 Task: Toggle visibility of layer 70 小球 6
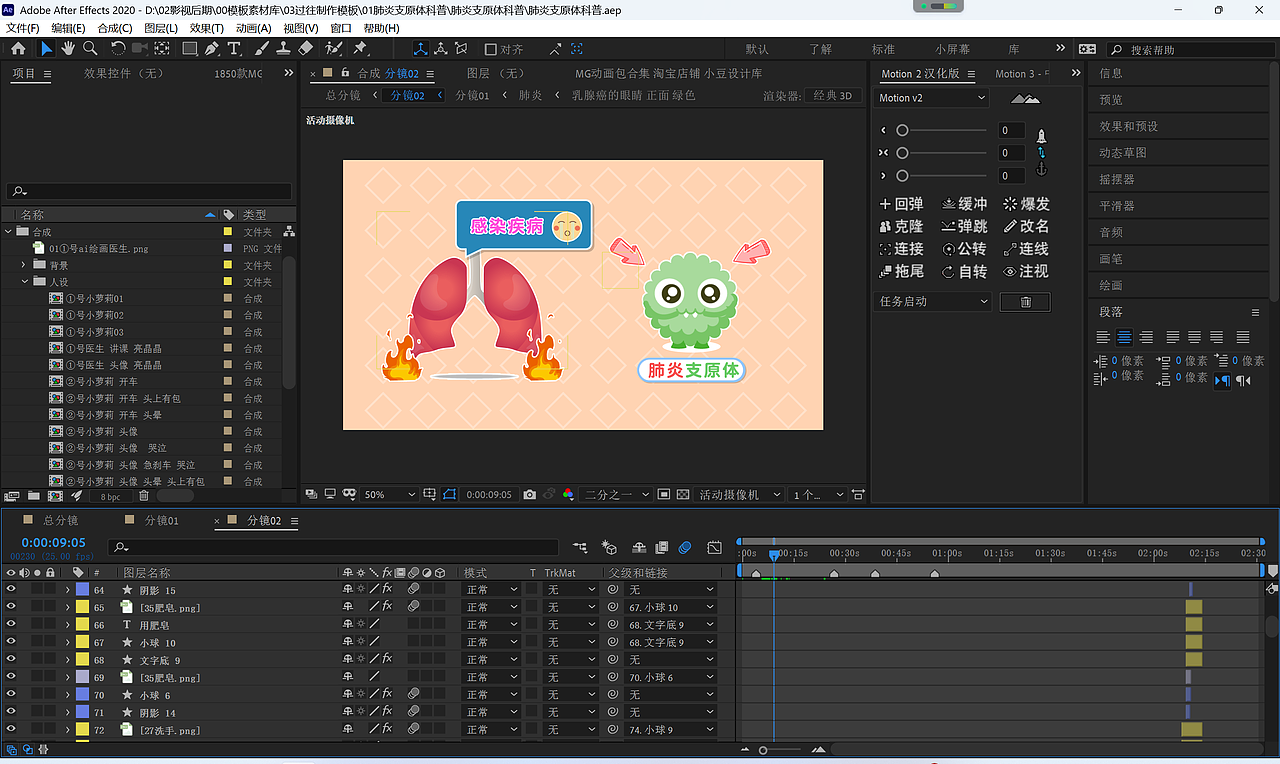[x=11, y=695]
